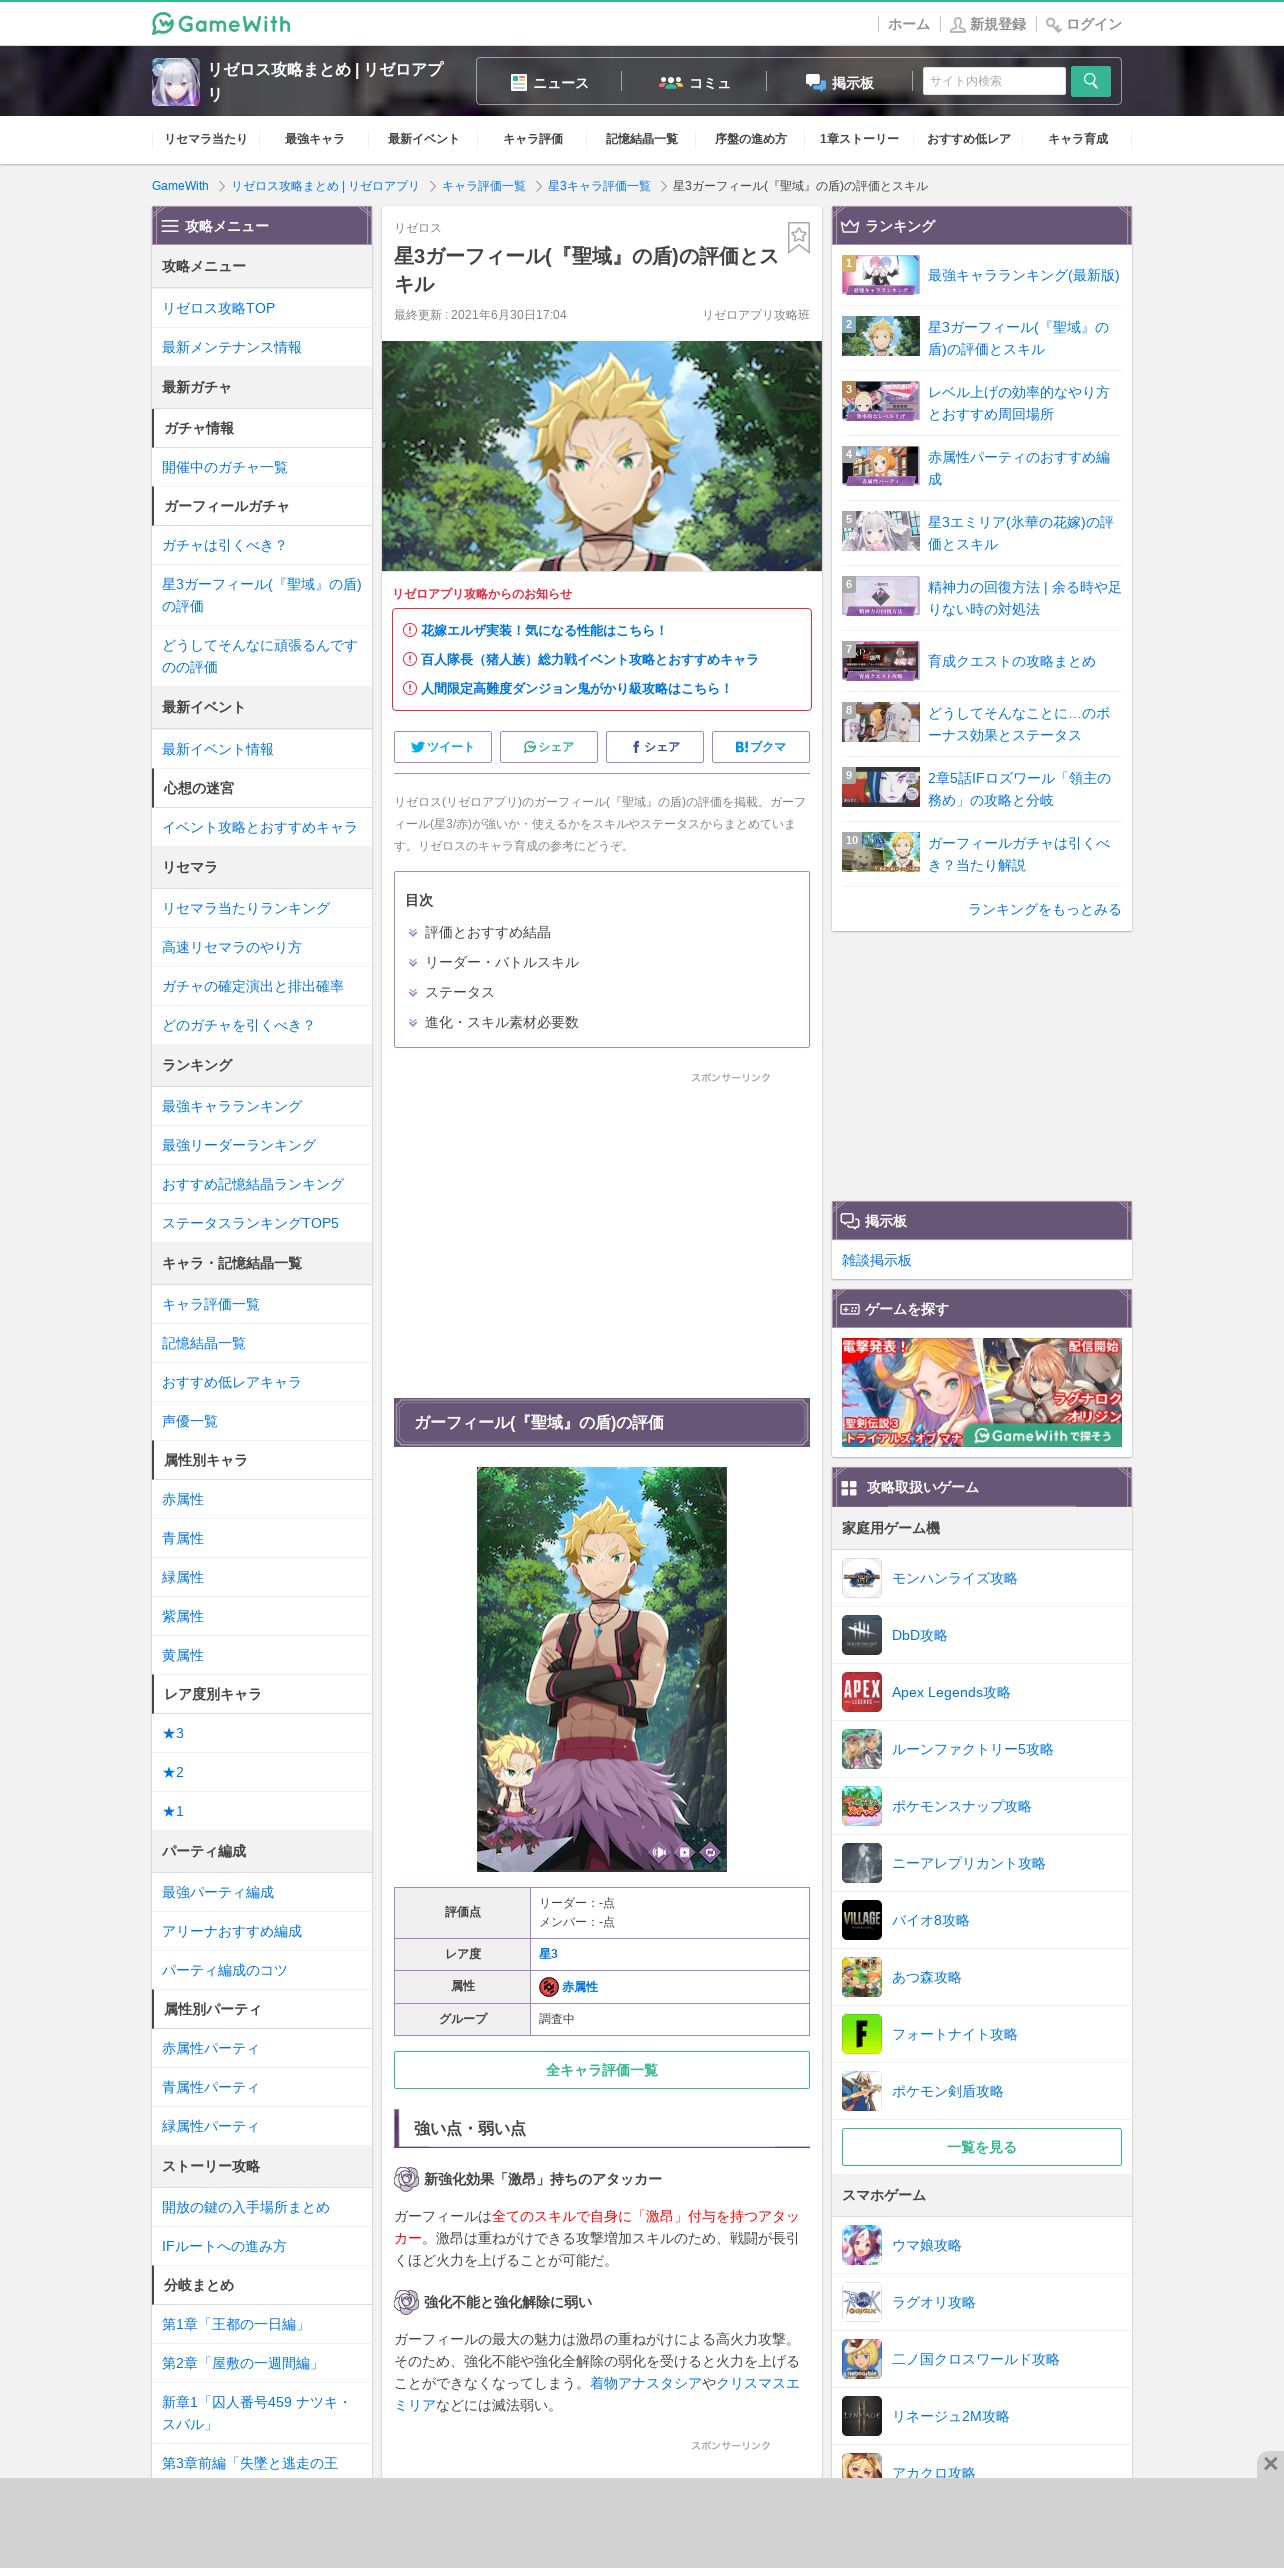1284x2568 pixels.
Task: Click the game finder banner image
Action: point(982,1392)
